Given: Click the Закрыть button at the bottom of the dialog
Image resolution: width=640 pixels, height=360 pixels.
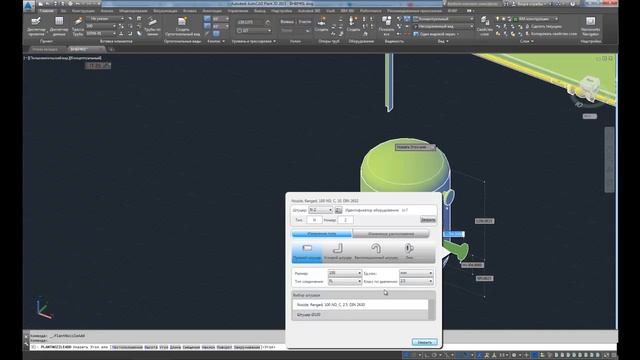Looking at the screenshot, I should [424, 342].
